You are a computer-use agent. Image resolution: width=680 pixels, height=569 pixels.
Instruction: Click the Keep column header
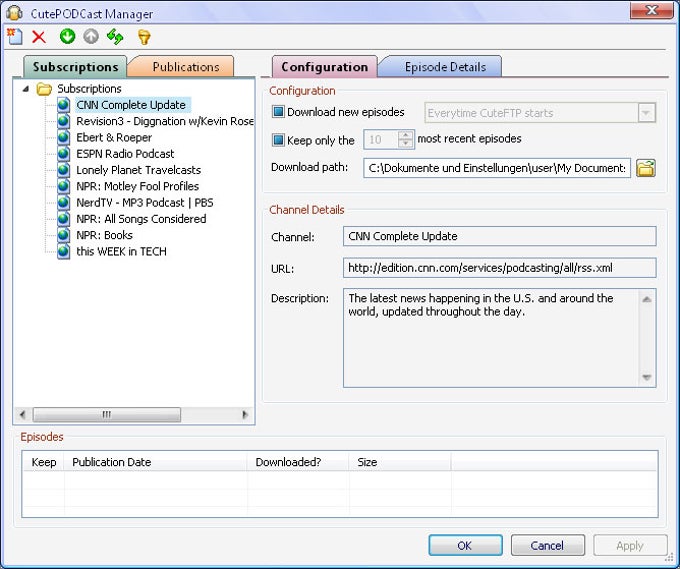click(43, 462)
